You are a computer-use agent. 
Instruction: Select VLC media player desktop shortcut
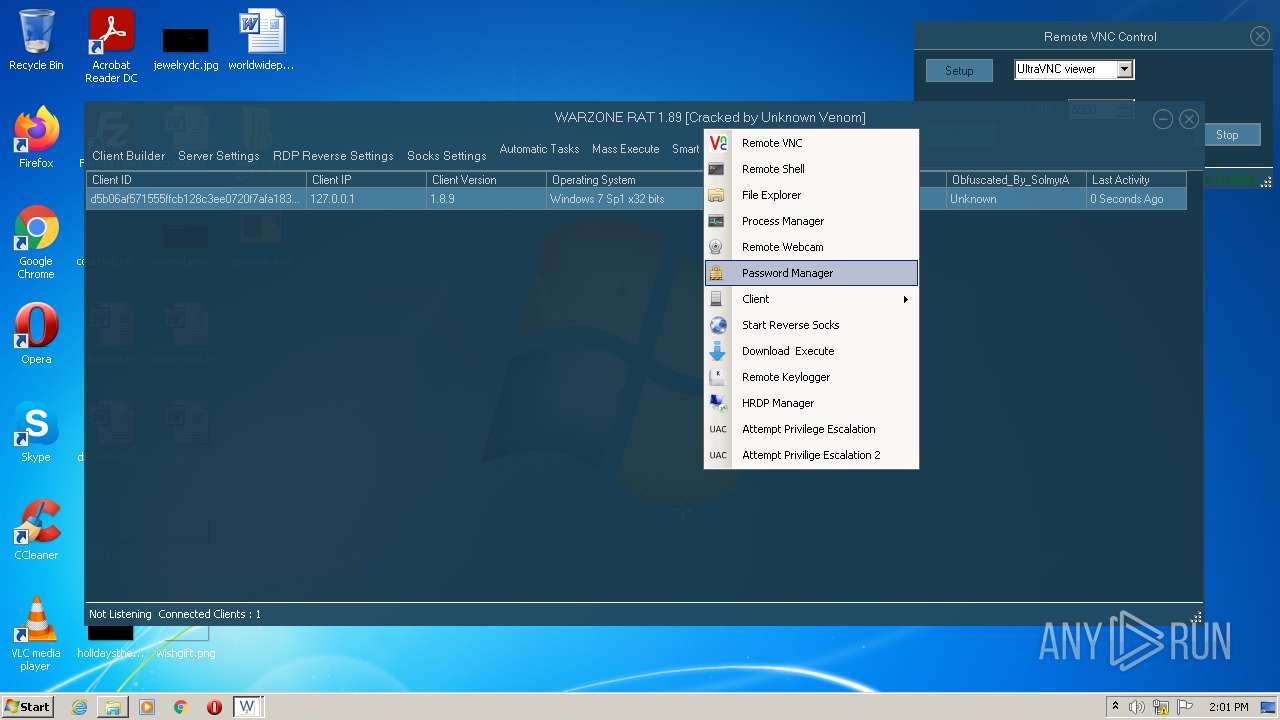click(x=36, y=634)
